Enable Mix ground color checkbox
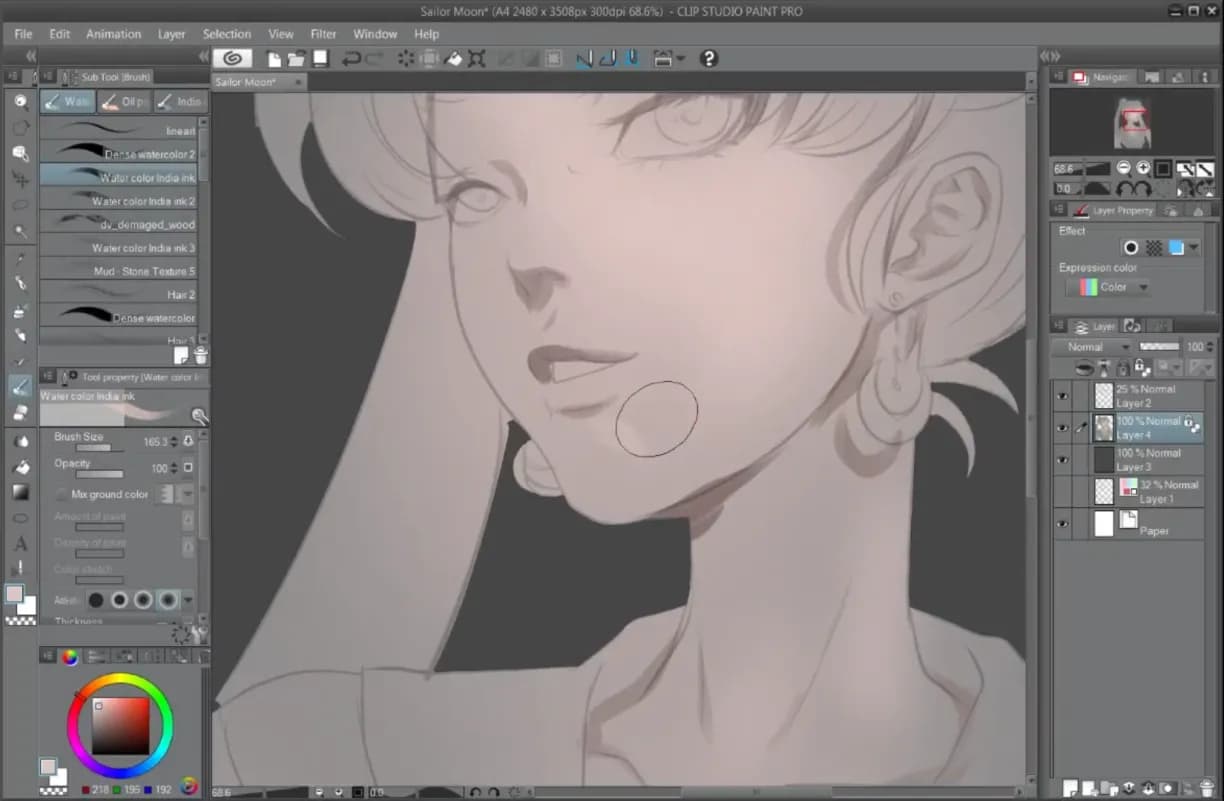 coord(62,494)
